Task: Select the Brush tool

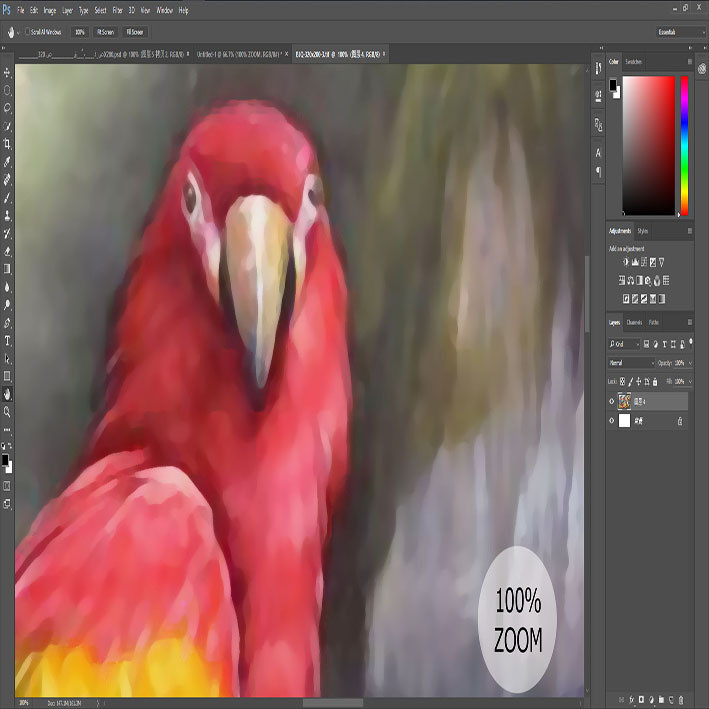Action: (7, 198)
